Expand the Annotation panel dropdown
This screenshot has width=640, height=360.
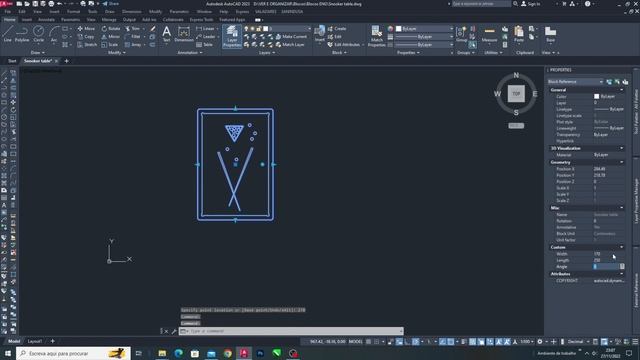[190, 53]
